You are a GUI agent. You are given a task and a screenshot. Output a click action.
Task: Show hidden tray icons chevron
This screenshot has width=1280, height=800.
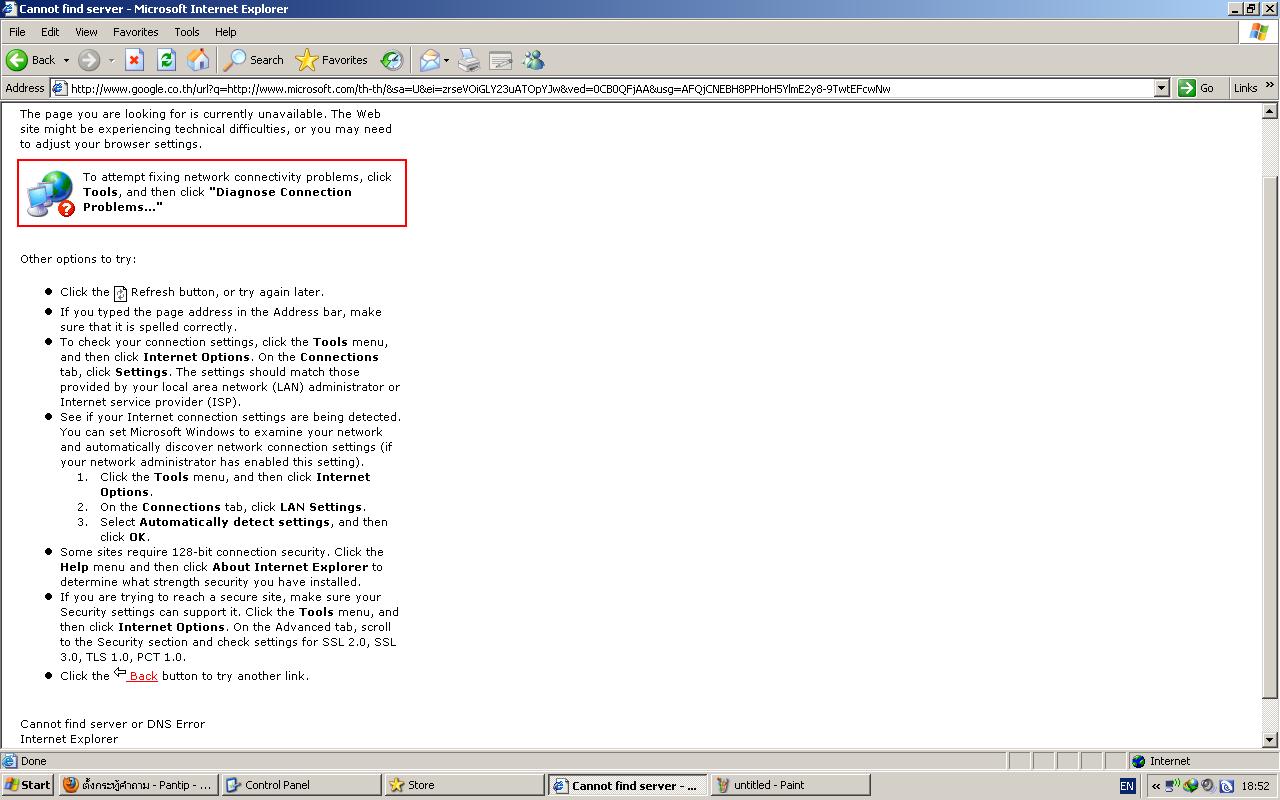(1156, 786)
